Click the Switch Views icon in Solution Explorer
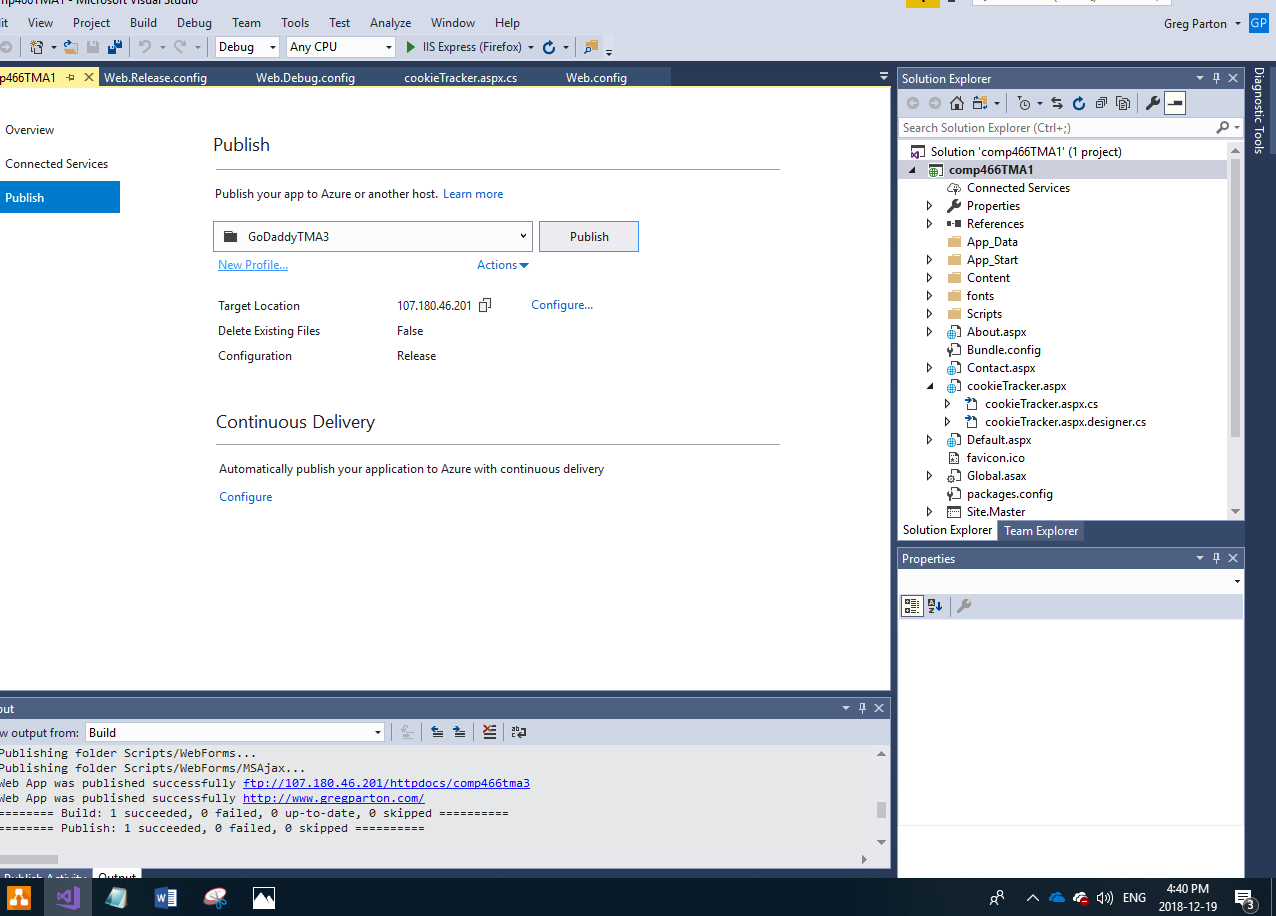Image resolution: width=1276 pixels, height=916 pixels. 980,103
